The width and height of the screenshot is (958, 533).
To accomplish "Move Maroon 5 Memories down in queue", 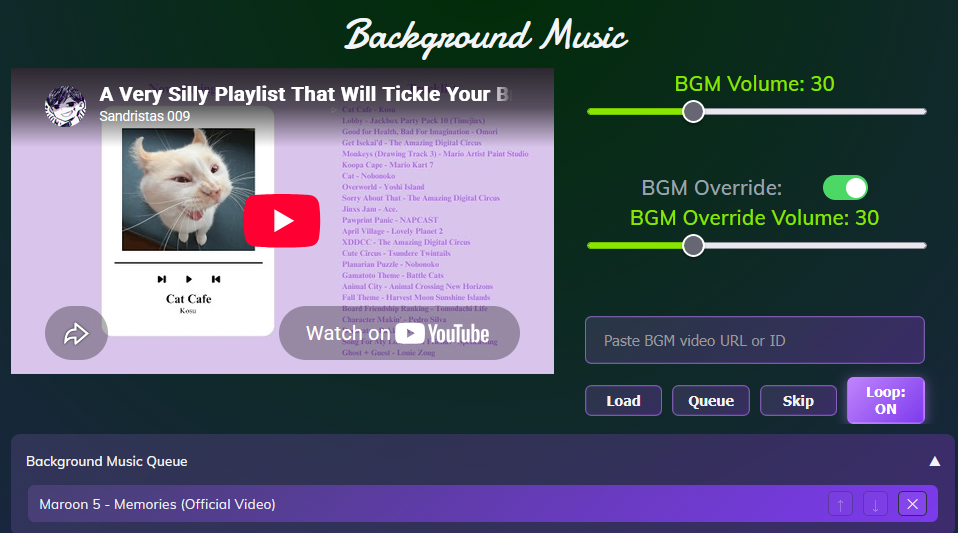I will tap(876, 504).
